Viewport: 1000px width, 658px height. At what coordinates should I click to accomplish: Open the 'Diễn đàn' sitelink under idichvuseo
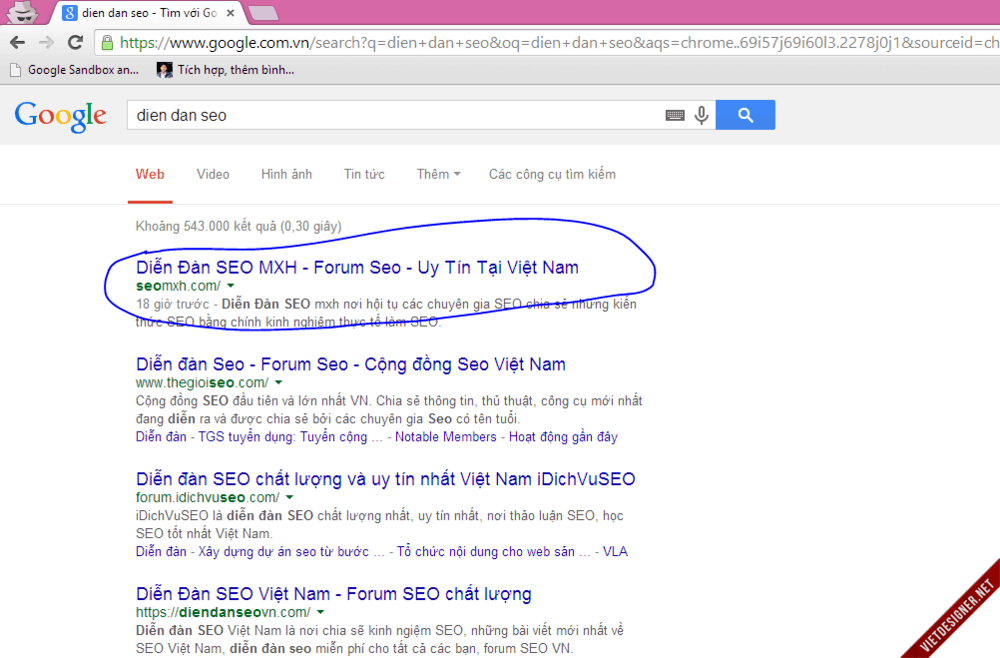pyautogui.click(x=161, y=552)
